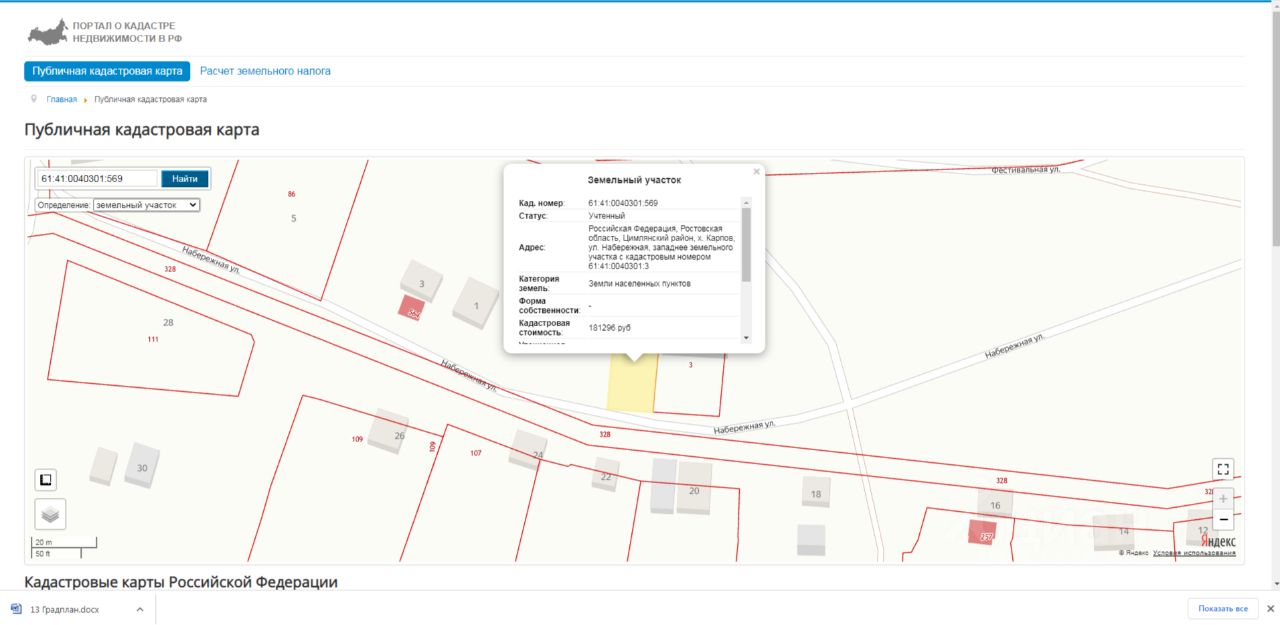
Task: Click the Word icon of 13 Градплан.docx
Action: point(16,609)
